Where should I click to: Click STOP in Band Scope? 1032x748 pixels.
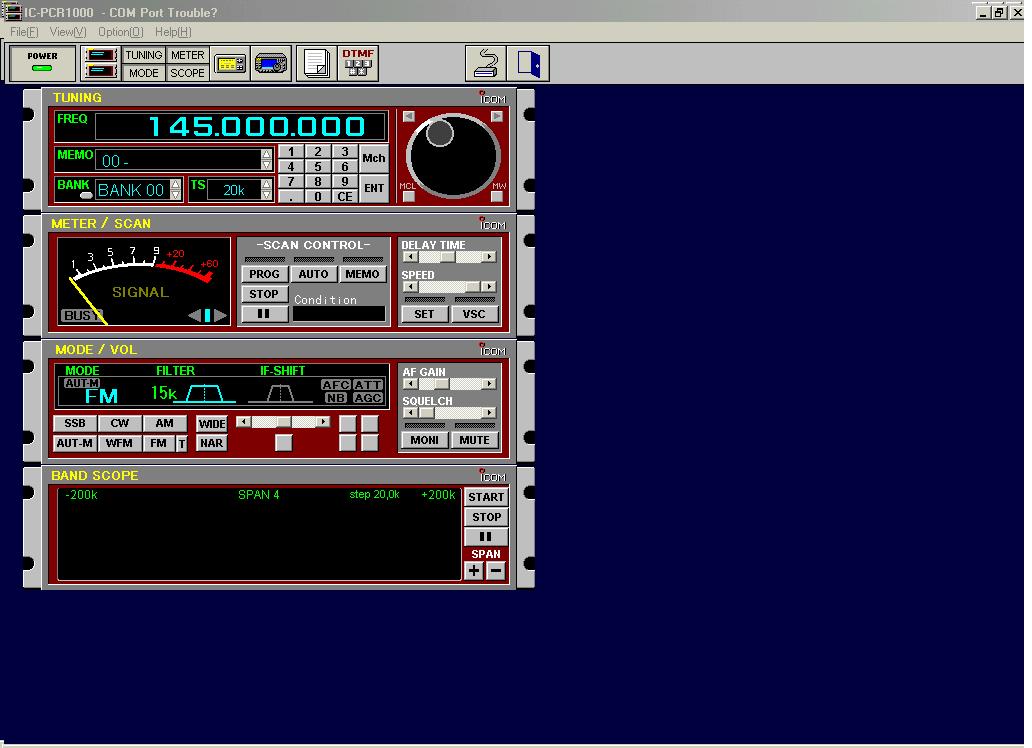pos(486,517)
